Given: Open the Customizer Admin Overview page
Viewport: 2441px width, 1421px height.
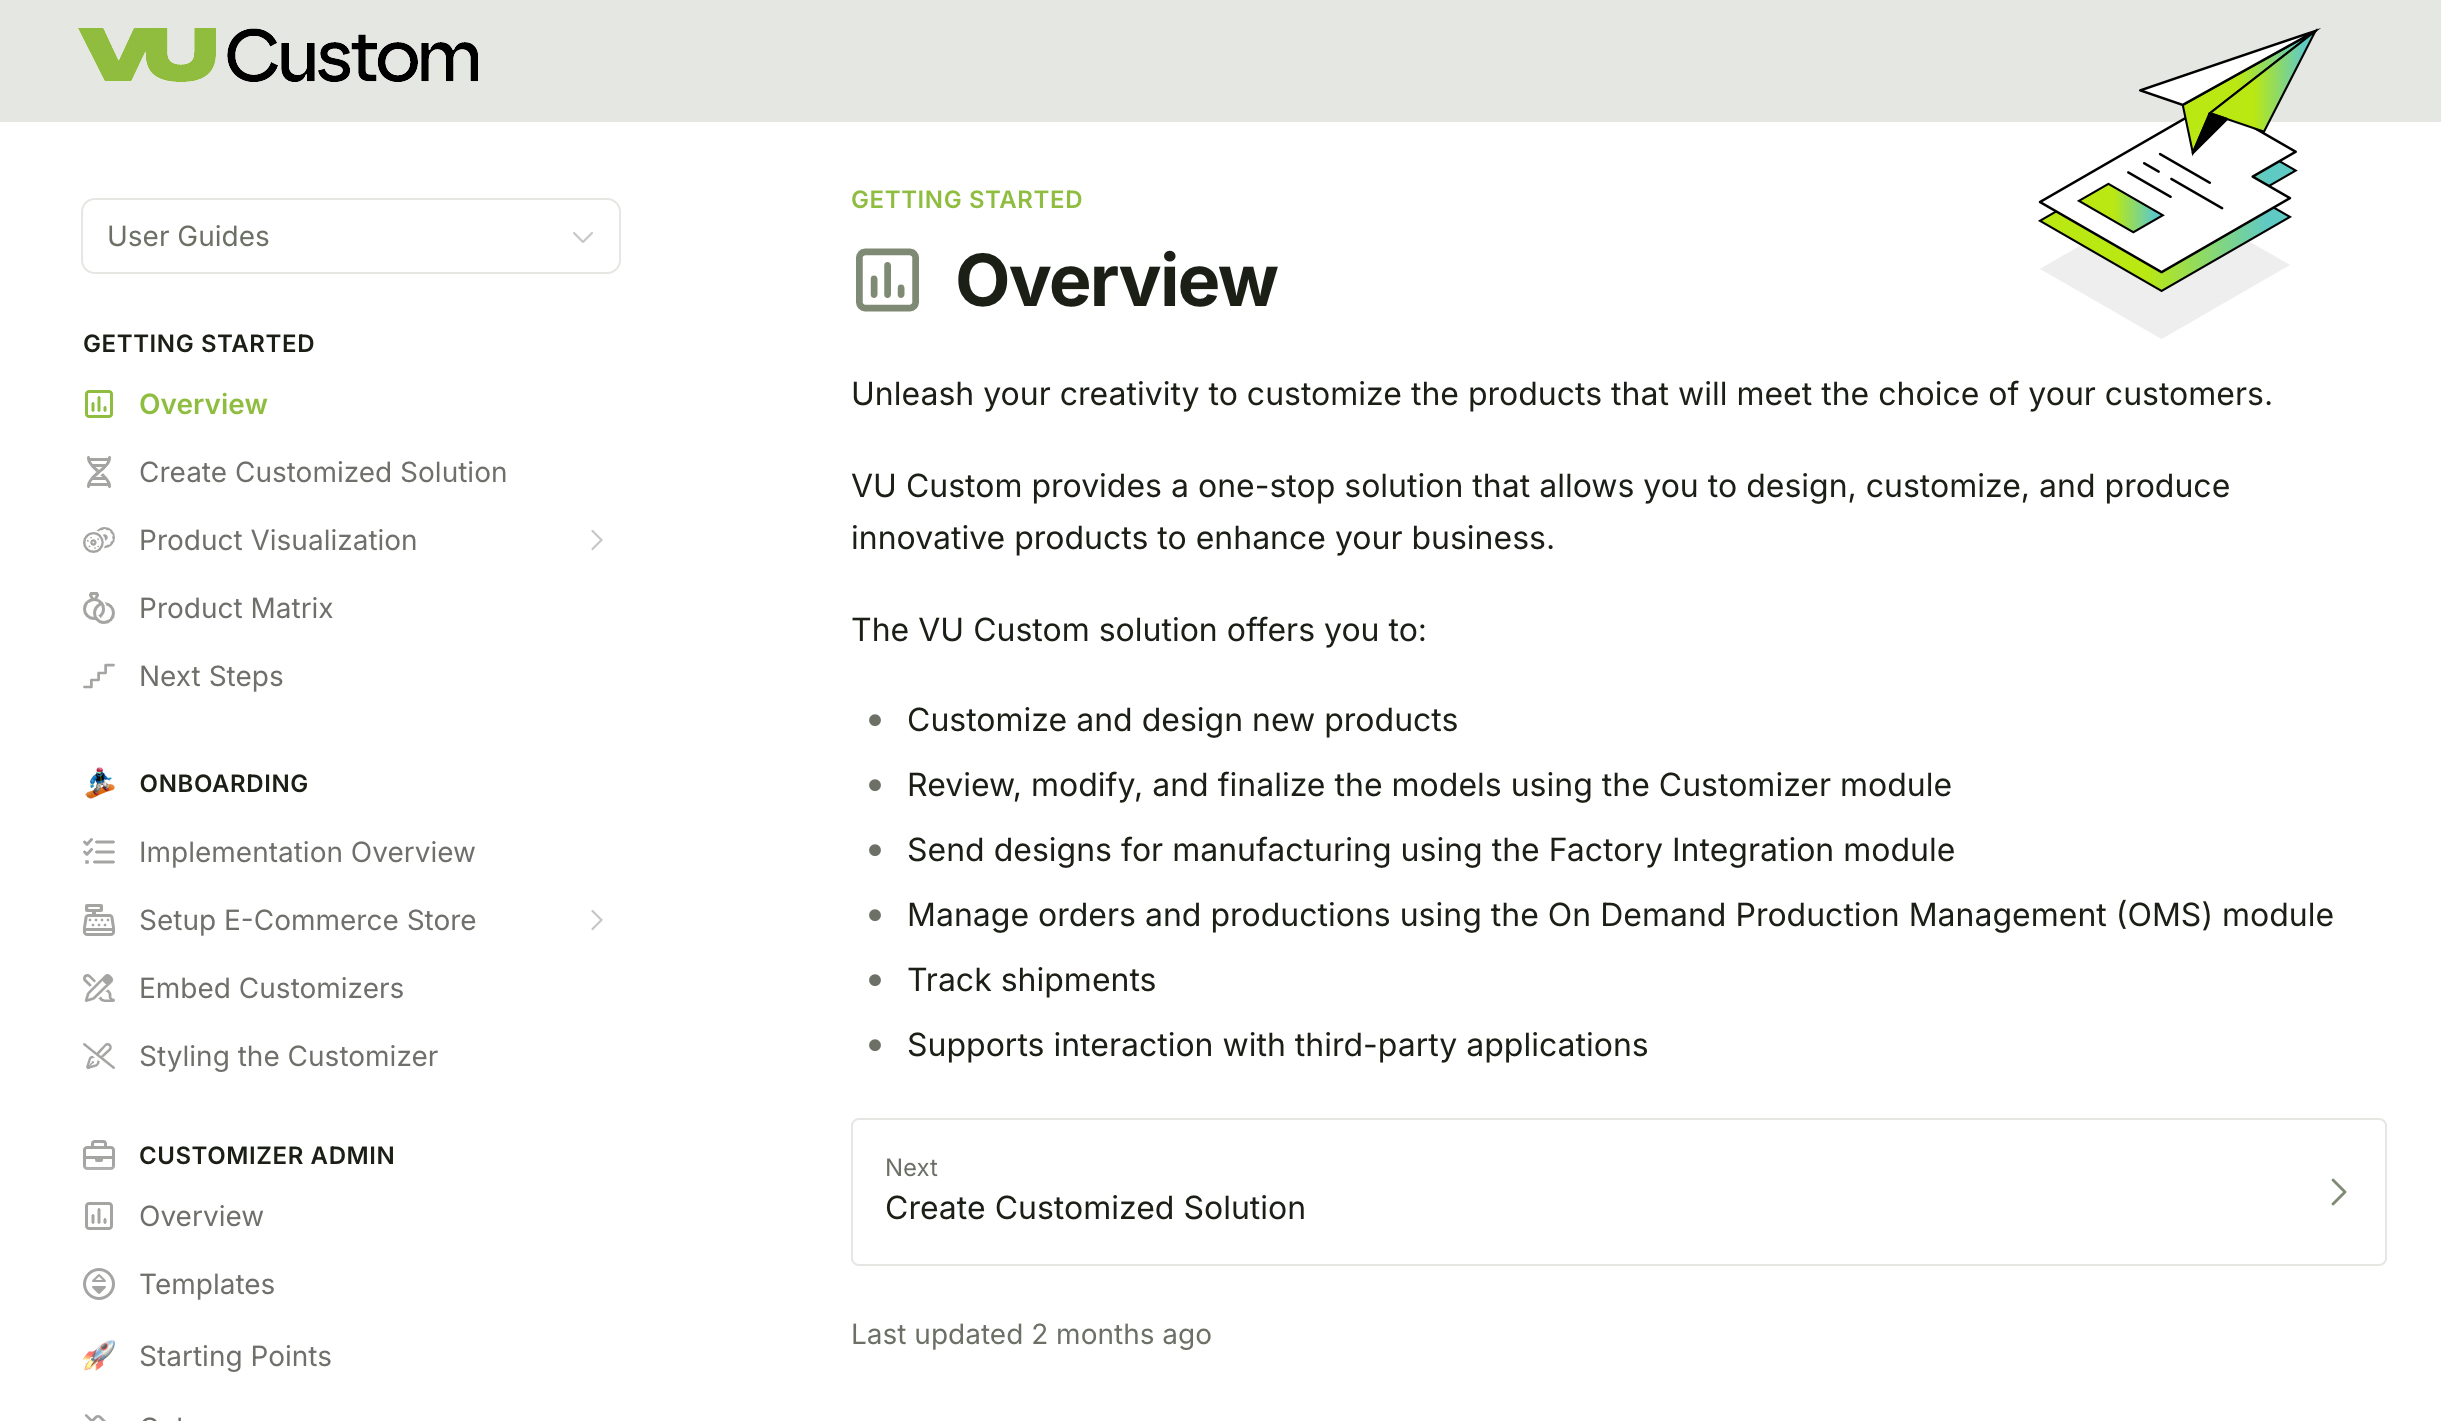Looking at the screenshot, I should pyautogui.click(x=201, y=1216).
